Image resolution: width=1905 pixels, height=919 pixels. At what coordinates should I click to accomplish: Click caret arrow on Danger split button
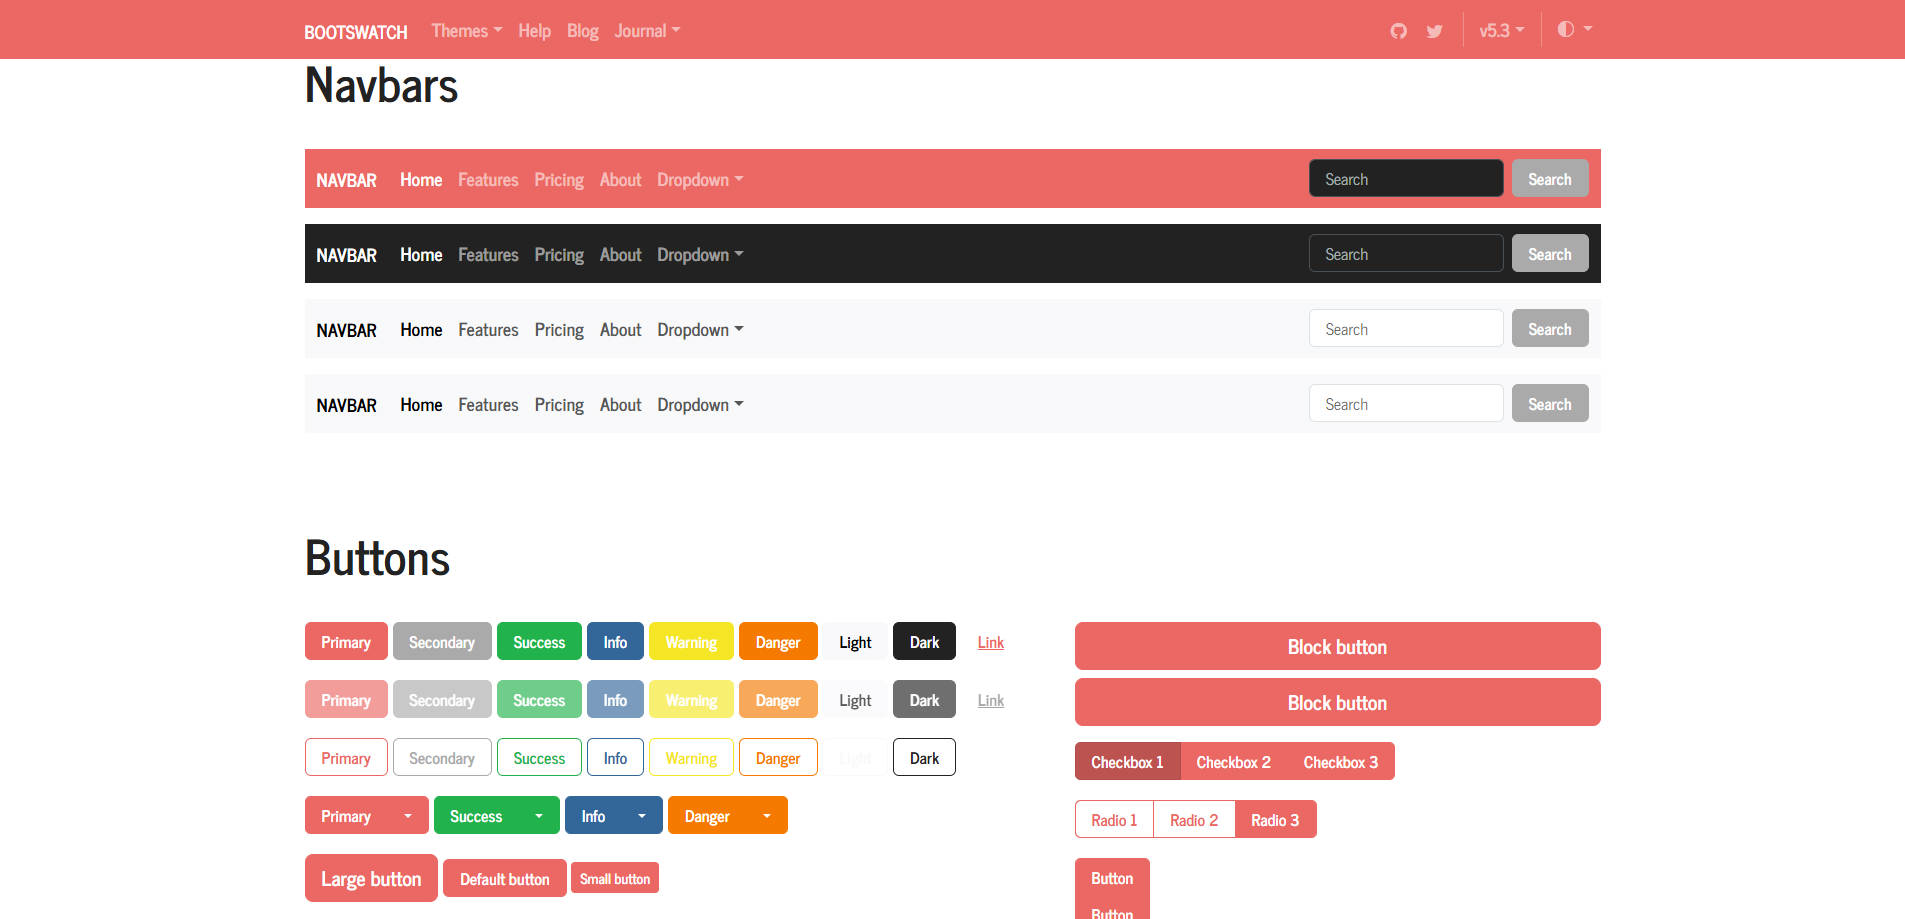[767, 816]
